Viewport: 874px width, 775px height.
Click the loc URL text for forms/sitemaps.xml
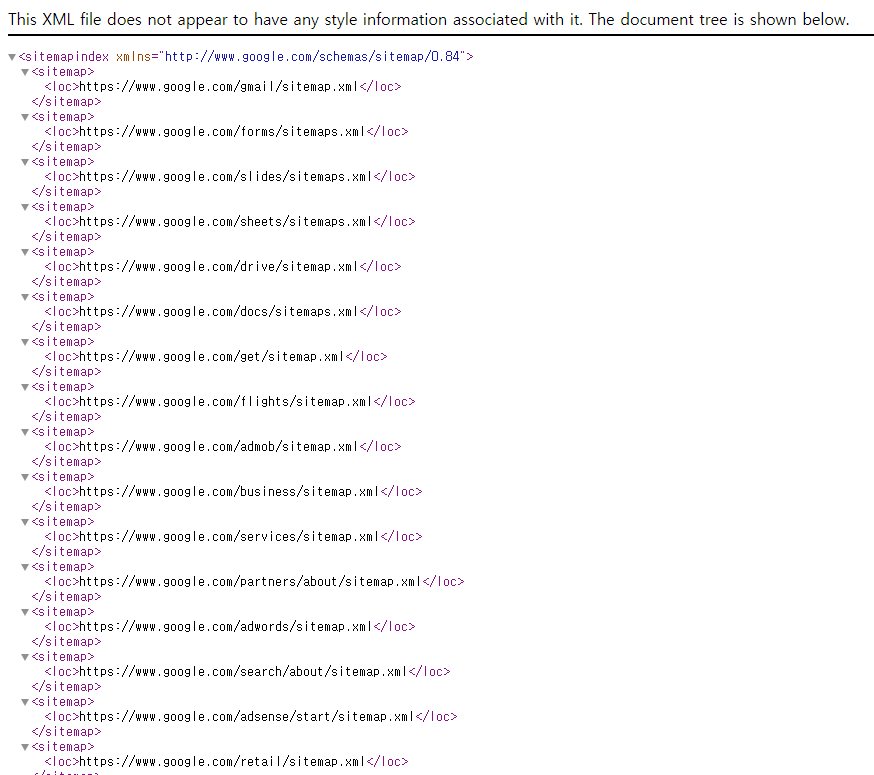222,132
